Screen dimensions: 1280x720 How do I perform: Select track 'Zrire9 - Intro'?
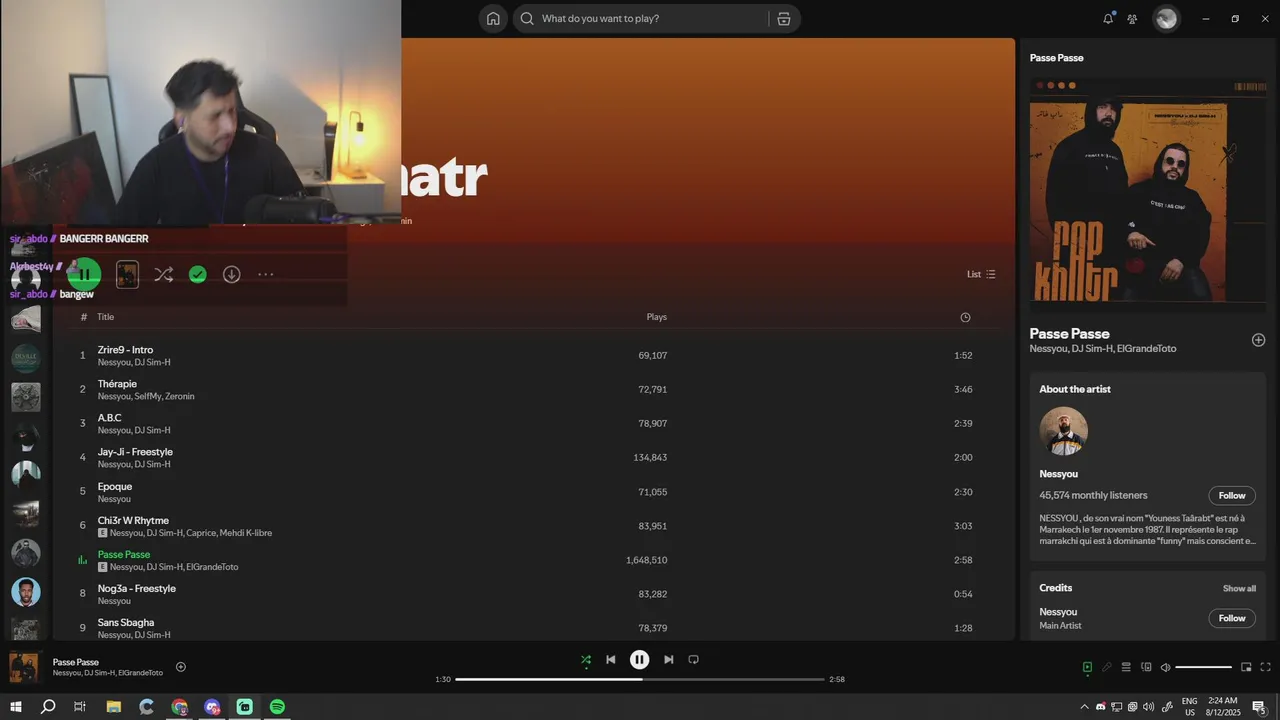[125, 350]
